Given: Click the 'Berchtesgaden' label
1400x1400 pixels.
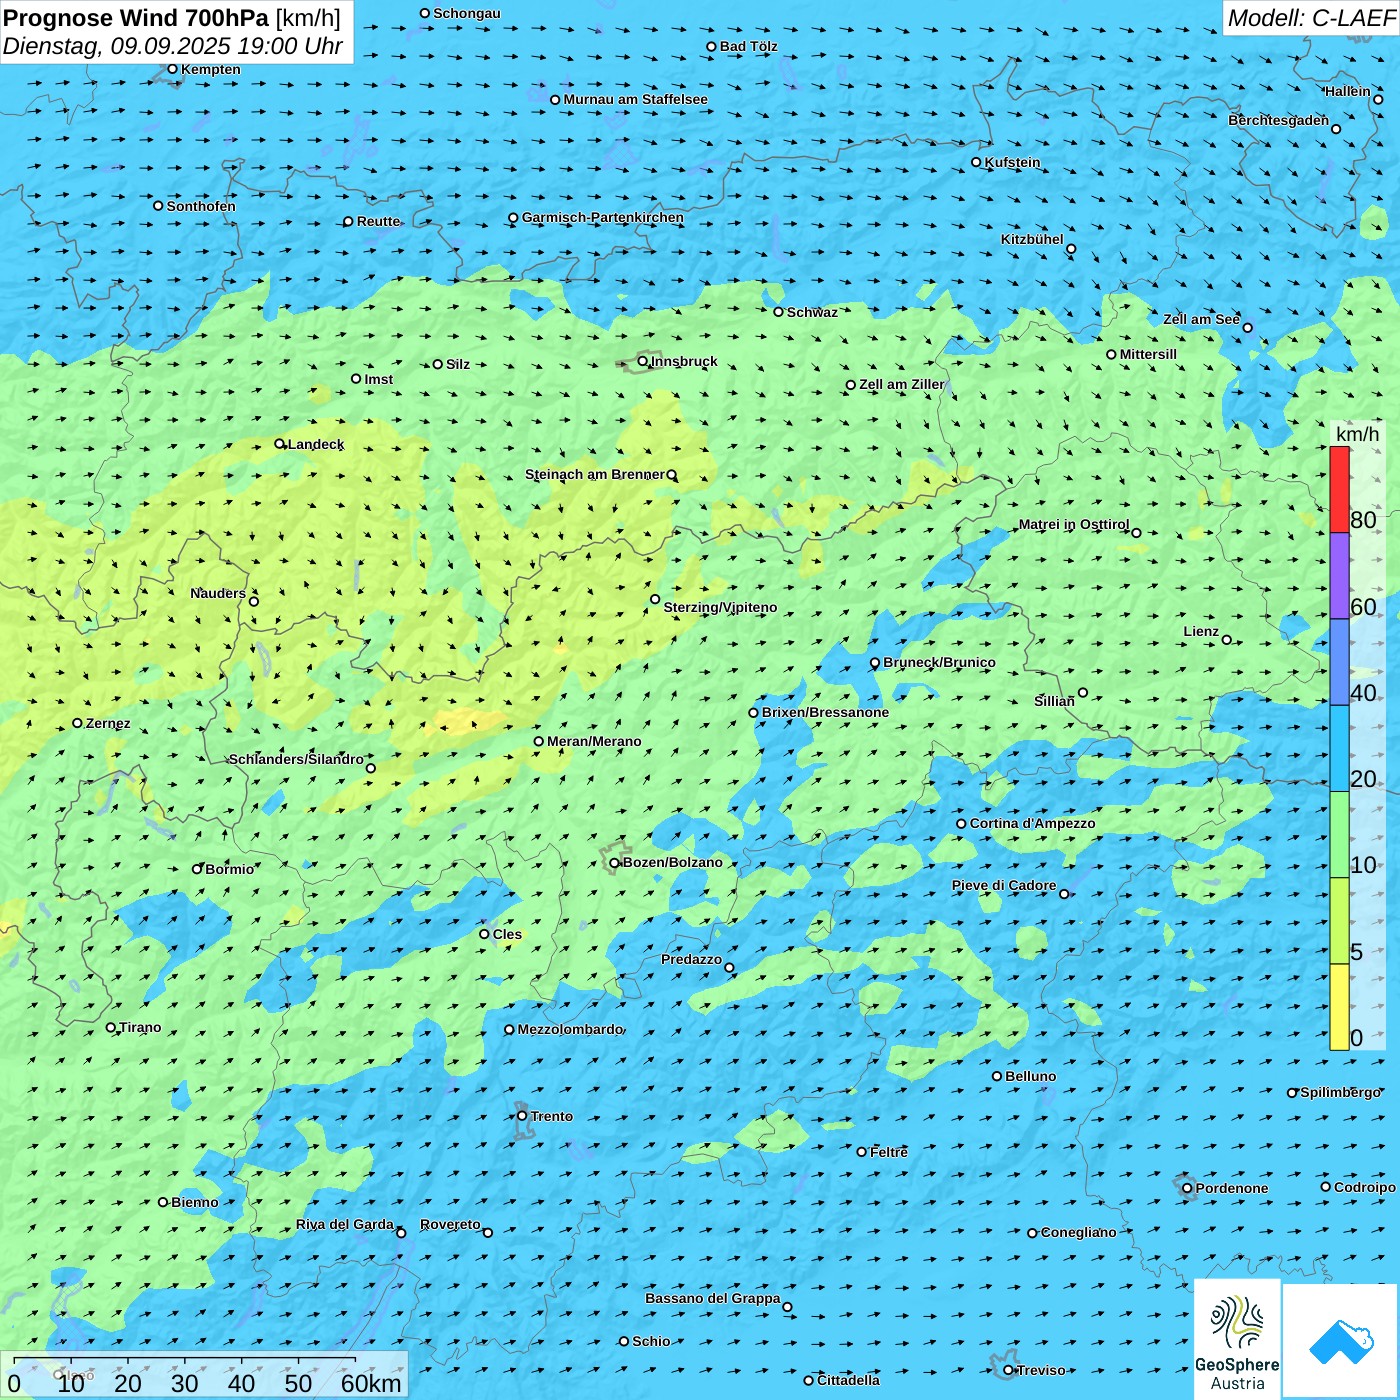Looking at the screenshot, I should tap(1279, 120).
